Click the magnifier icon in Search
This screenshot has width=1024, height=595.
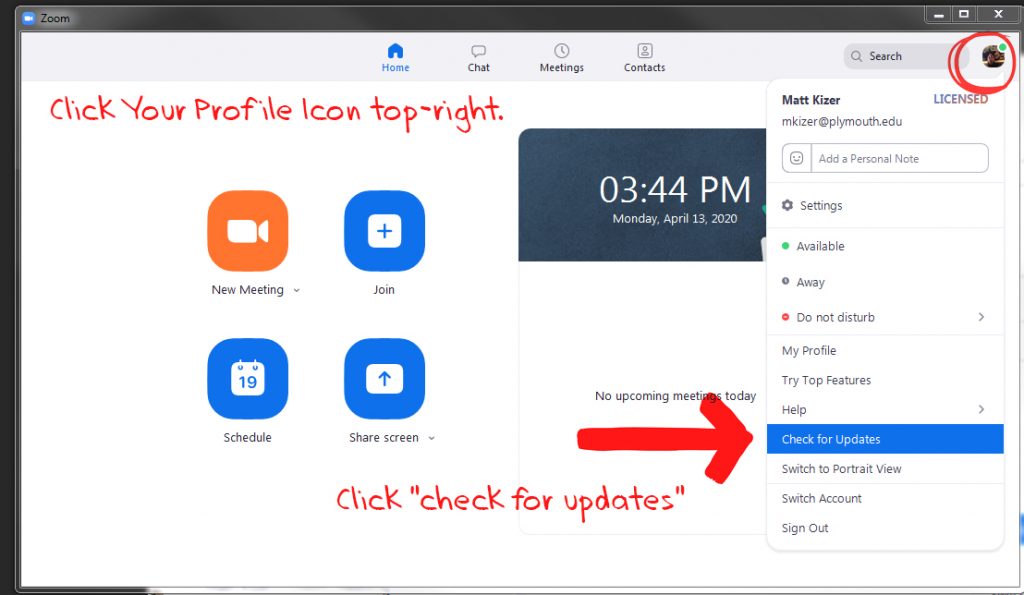856,56
